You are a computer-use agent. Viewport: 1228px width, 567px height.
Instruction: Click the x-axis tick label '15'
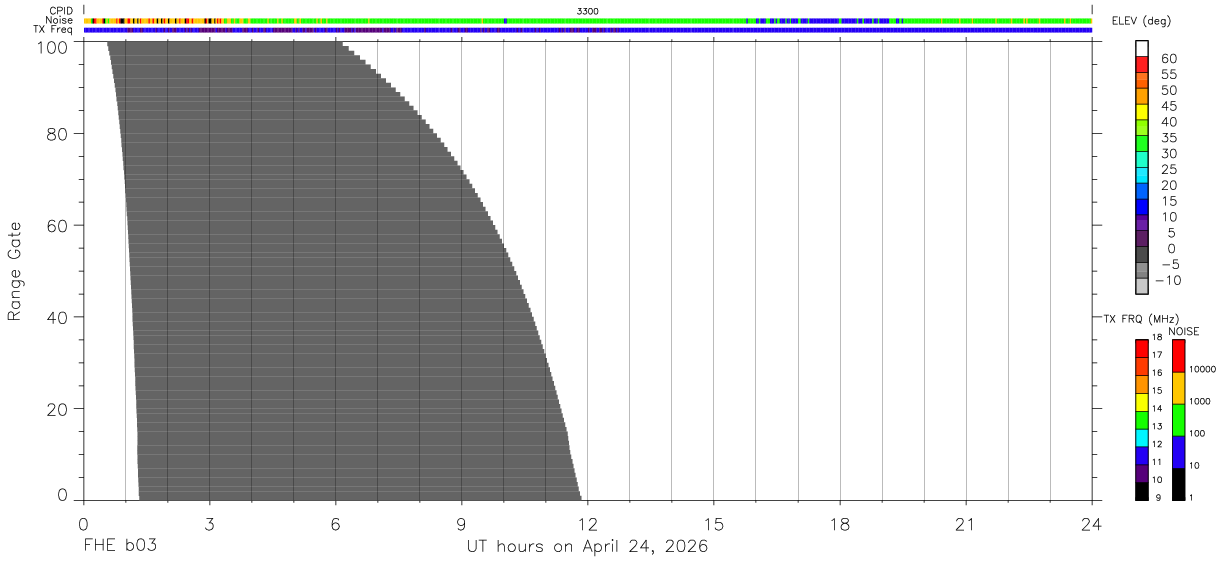click(713, 524)
